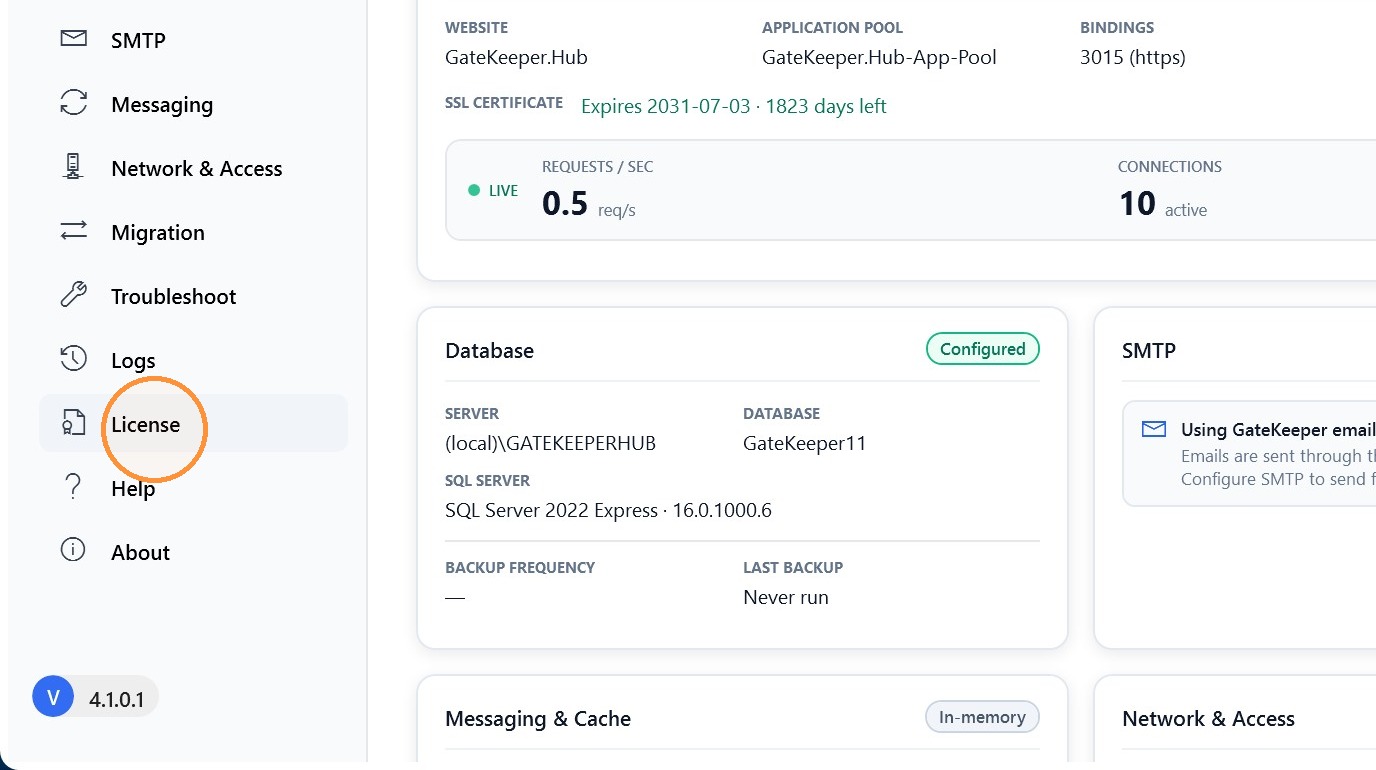1376x770 pixels.
Task: Click the About info circle icon
Action: pos(73,552)
